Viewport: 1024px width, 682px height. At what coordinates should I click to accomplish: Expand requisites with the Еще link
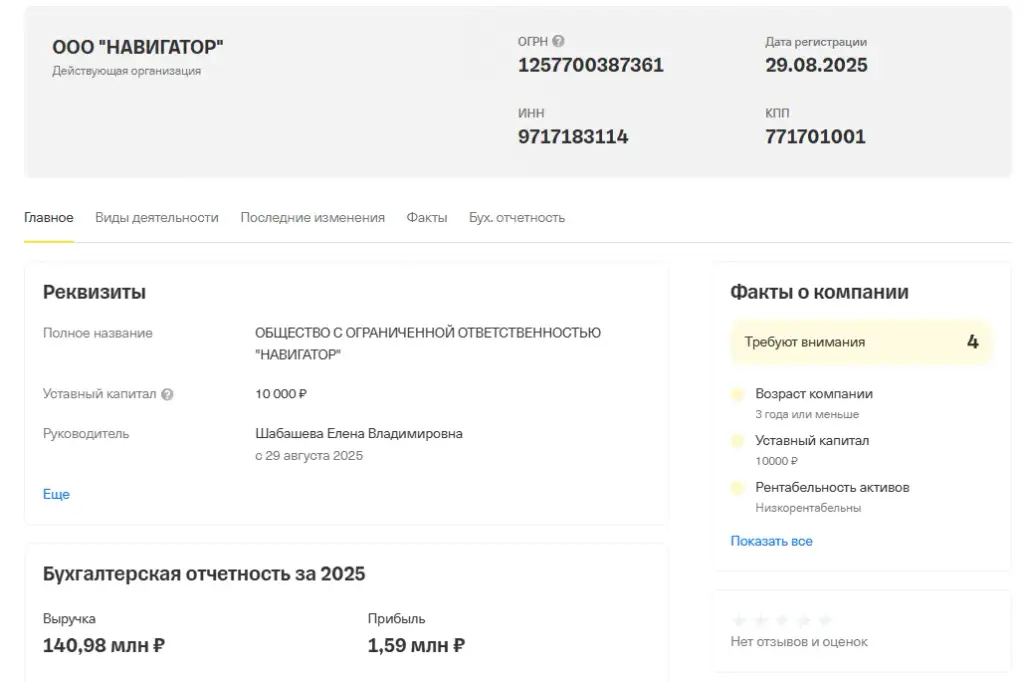click(56, 495)
